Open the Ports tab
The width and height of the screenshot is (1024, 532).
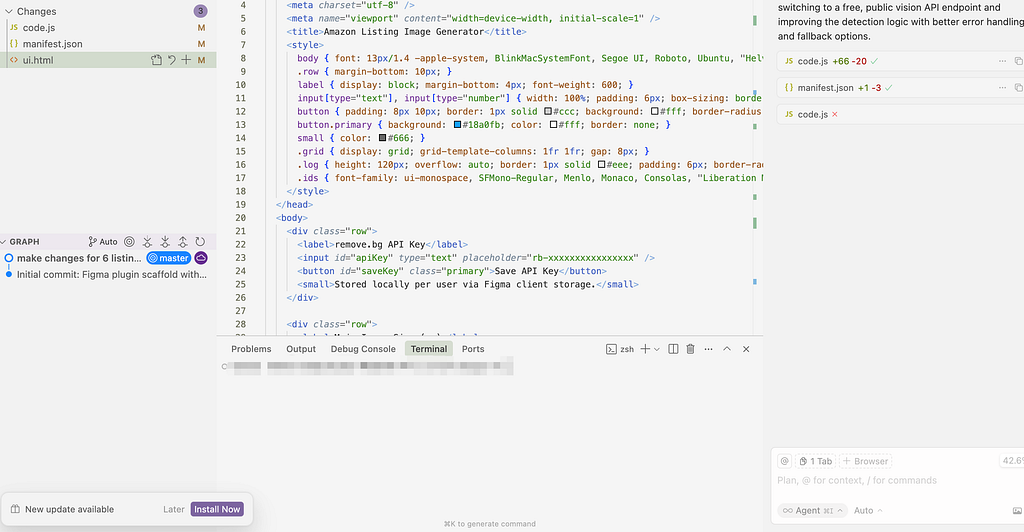point(473,349)
